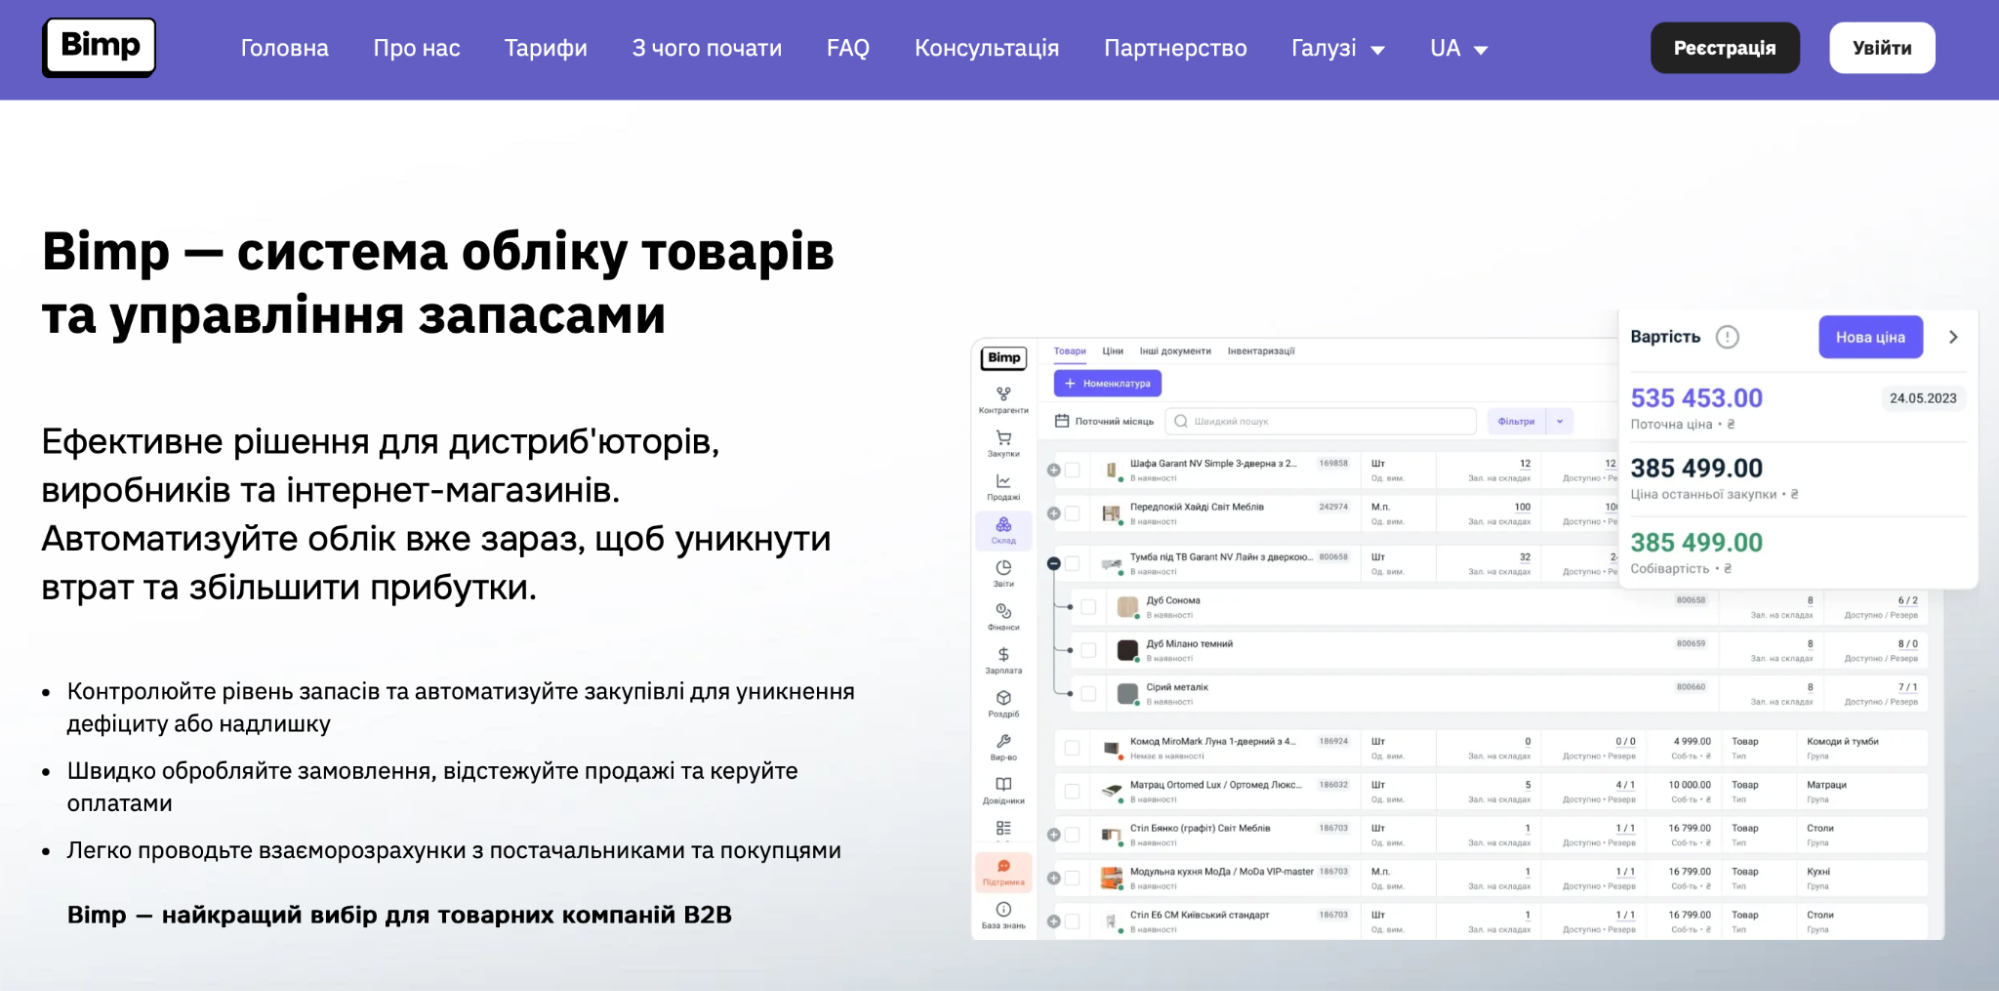Open the Закупки cart icon

pyautogui.click(x=1004, y=443)
